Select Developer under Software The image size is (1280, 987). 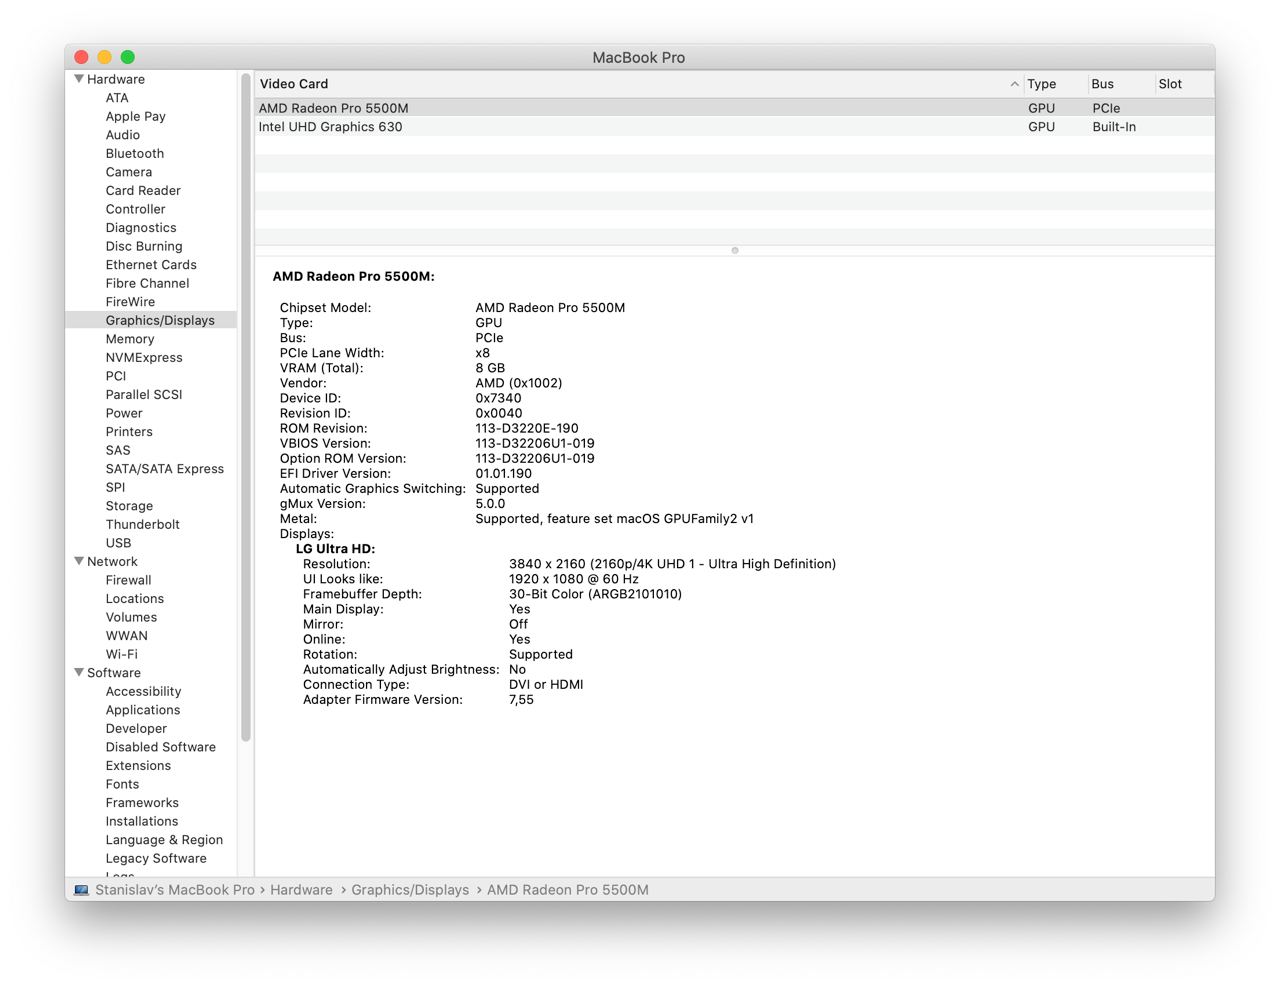pos(136,728)
